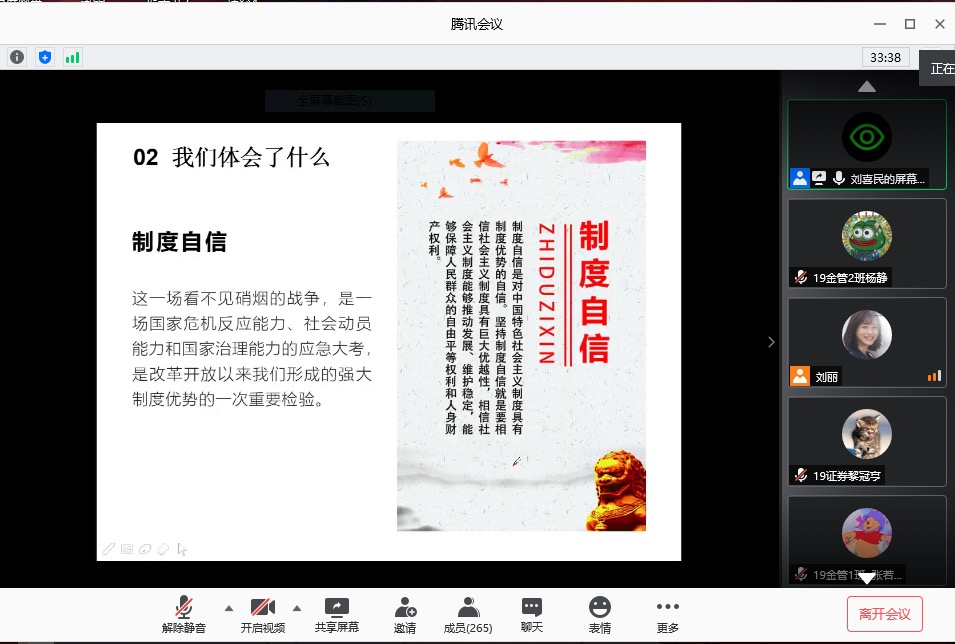Open the chat panel via 聊天 icon

530,611
